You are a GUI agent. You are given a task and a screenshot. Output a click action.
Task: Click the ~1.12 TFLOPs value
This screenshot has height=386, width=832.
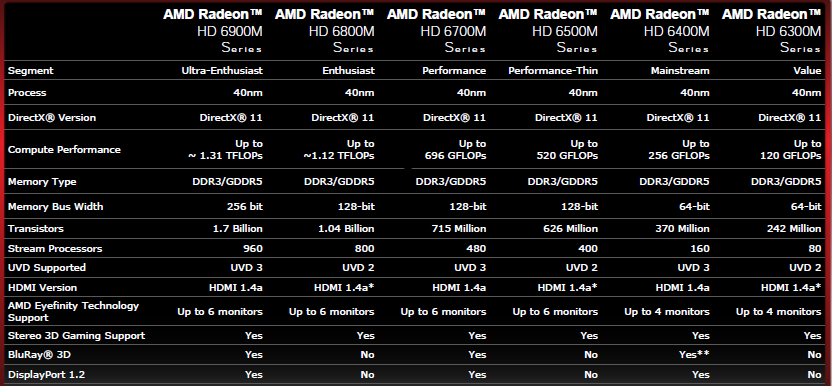339,156
